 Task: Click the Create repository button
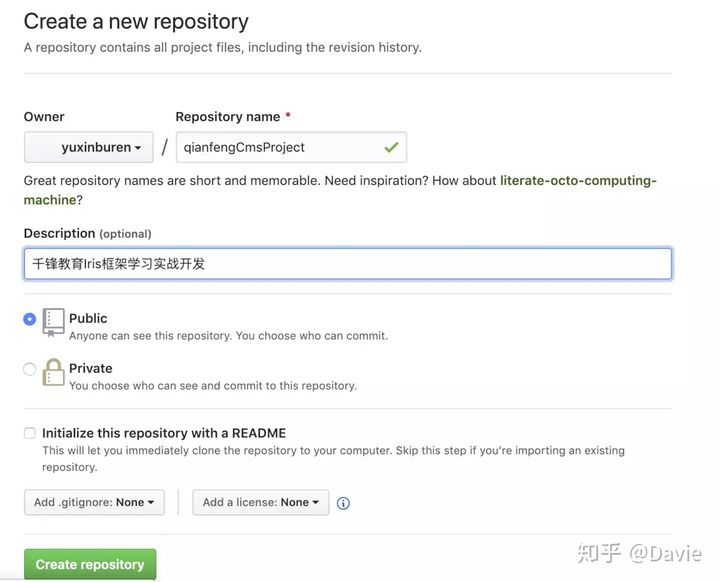click(x=90, y=565)
